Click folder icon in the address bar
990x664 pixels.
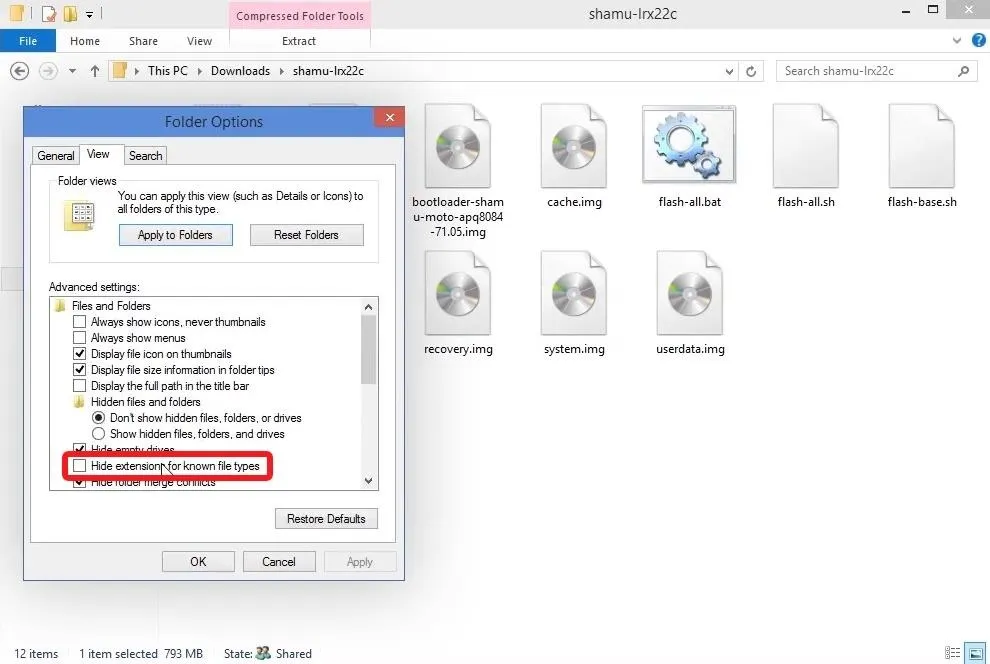(120, 70)
